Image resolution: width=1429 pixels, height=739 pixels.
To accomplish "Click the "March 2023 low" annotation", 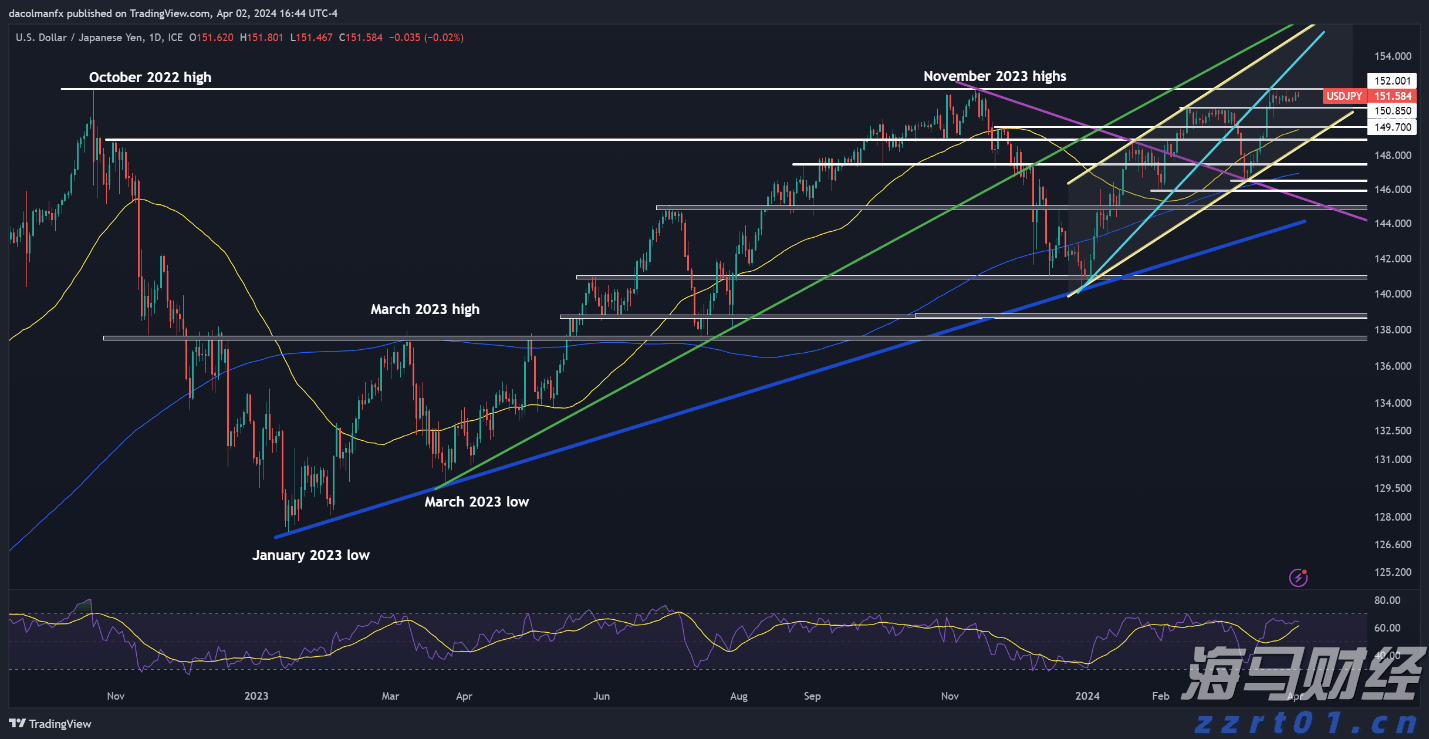I will tap(476, 502).
